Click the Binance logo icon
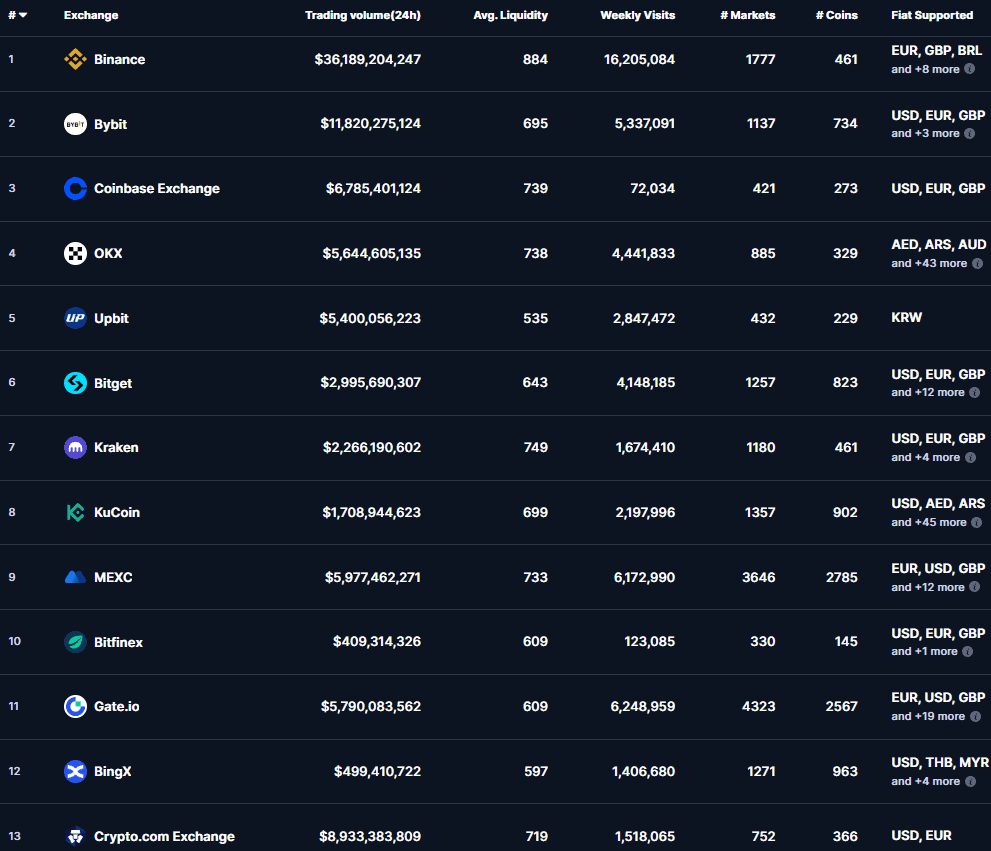This screenshot has width=991, height=851. [75, 60]
